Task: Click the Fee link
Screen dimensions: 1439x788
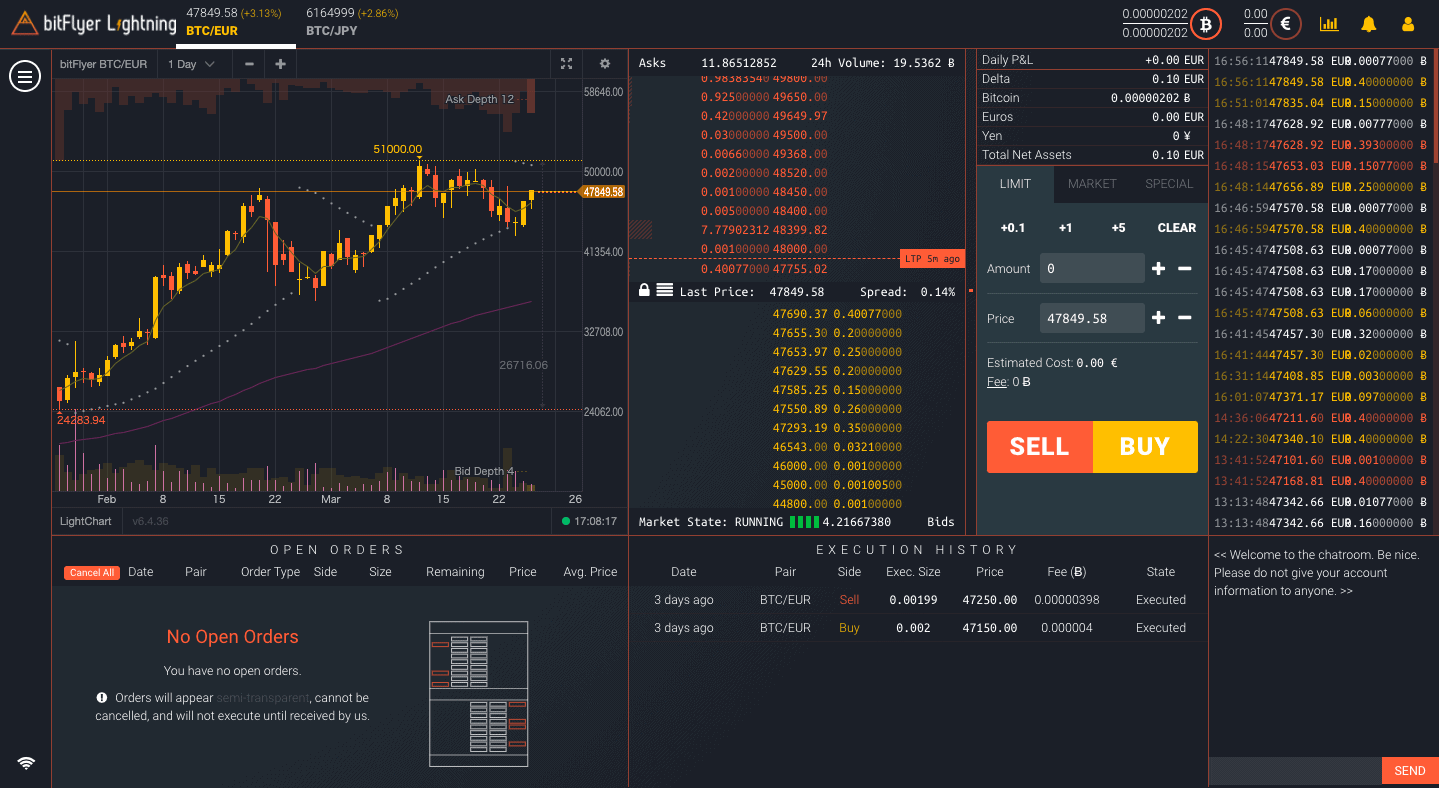Action: 995,382
